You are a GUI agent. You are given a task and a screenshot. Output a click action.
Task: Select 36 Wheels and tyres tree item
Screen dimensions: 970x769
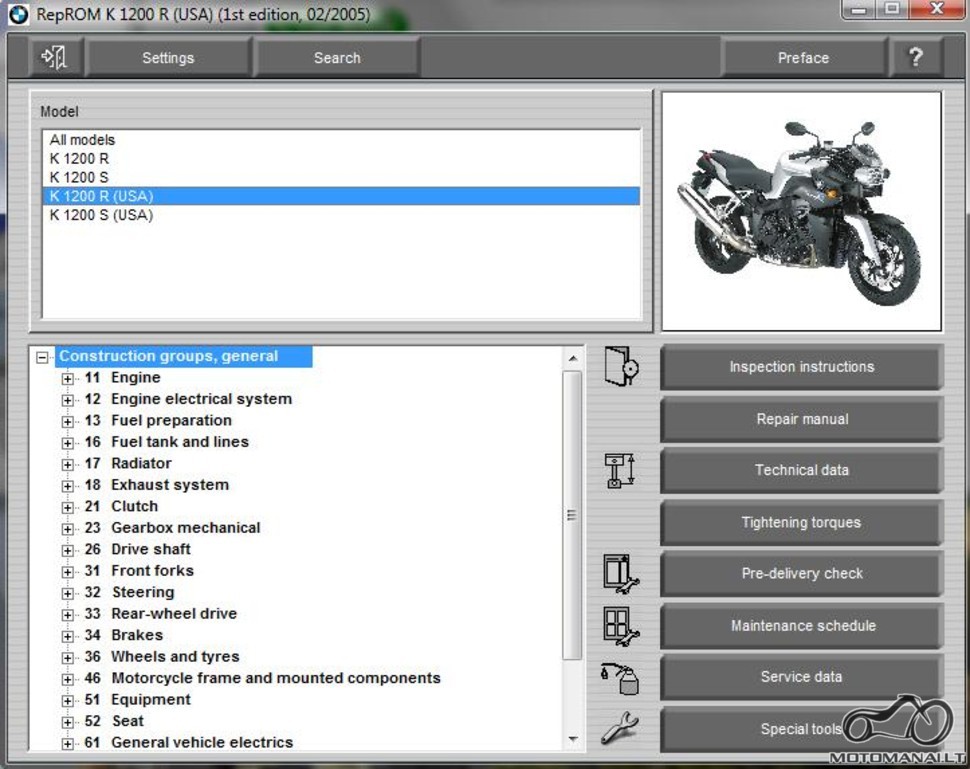click(x=162, y=656)
